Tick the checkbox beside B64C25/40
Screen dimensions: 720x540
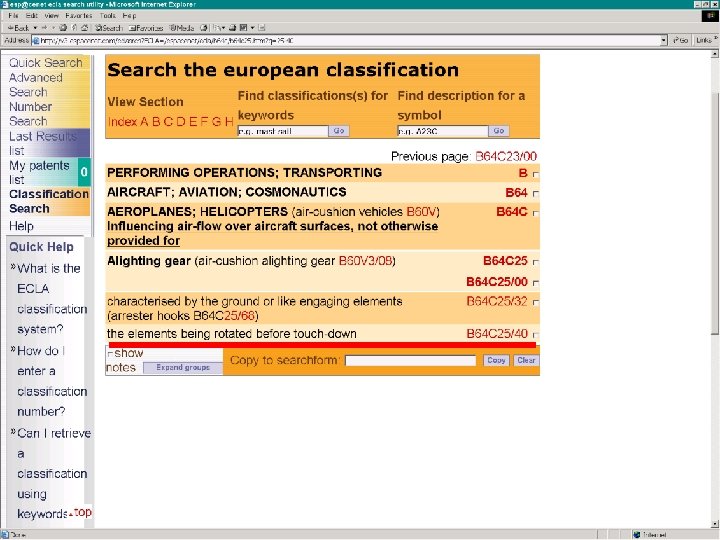pos(535,335)
